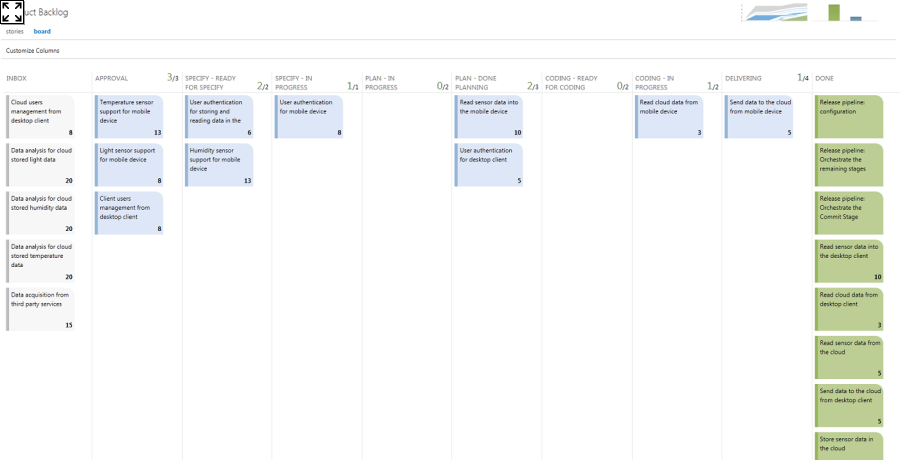Image resolution: width=900 pixels, height=460 pixels.
Task: Open Read sensor data into the desktop client card
Action: pos(849,261)
